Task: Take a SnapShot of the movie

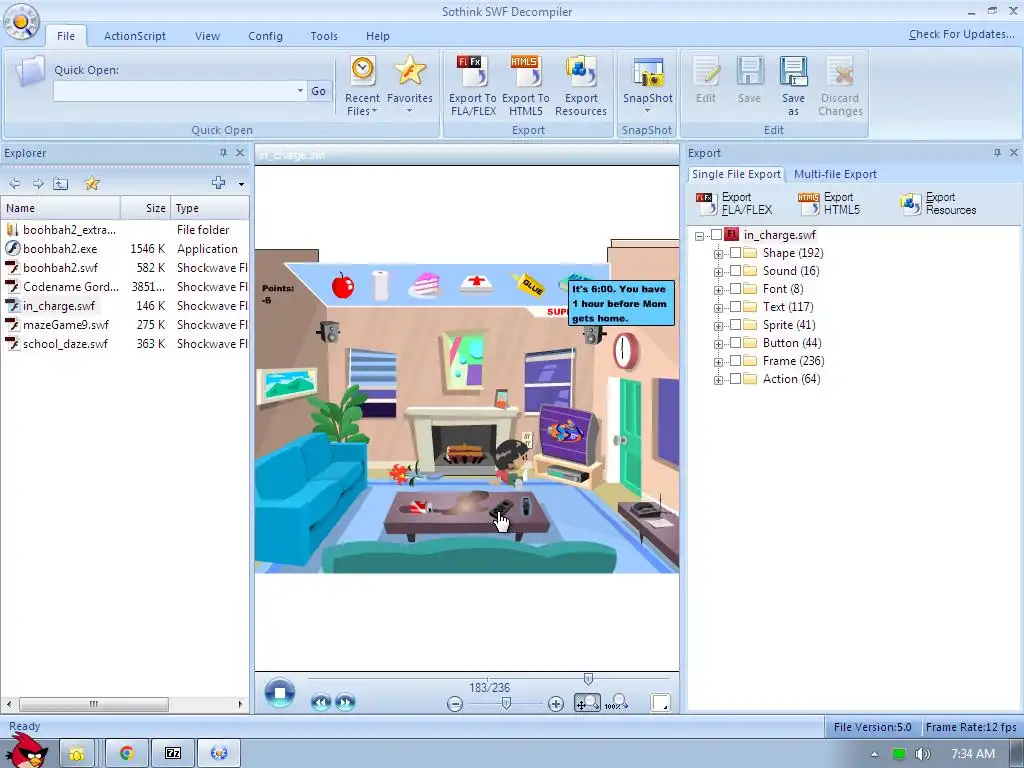Action: 647,85
